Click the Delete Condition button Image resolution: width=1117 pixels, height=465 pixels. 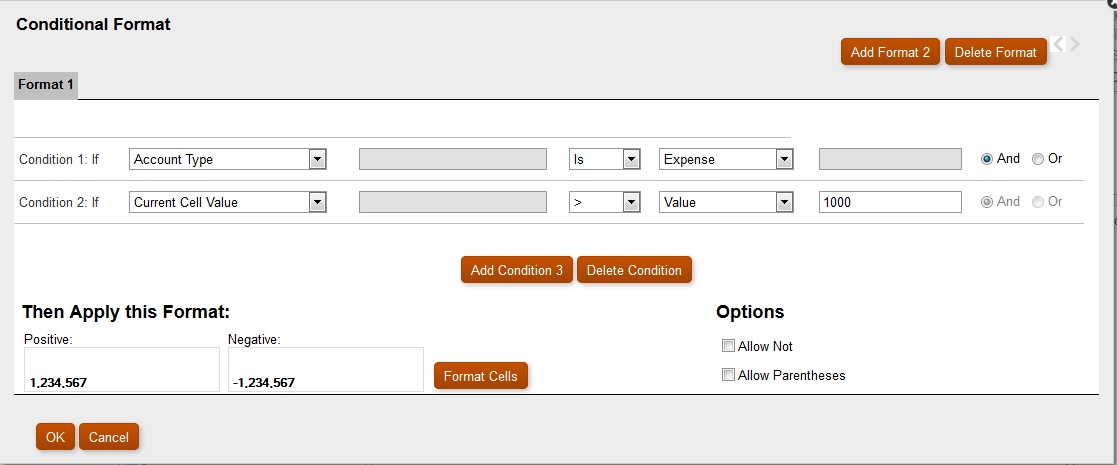coord(634,270)
